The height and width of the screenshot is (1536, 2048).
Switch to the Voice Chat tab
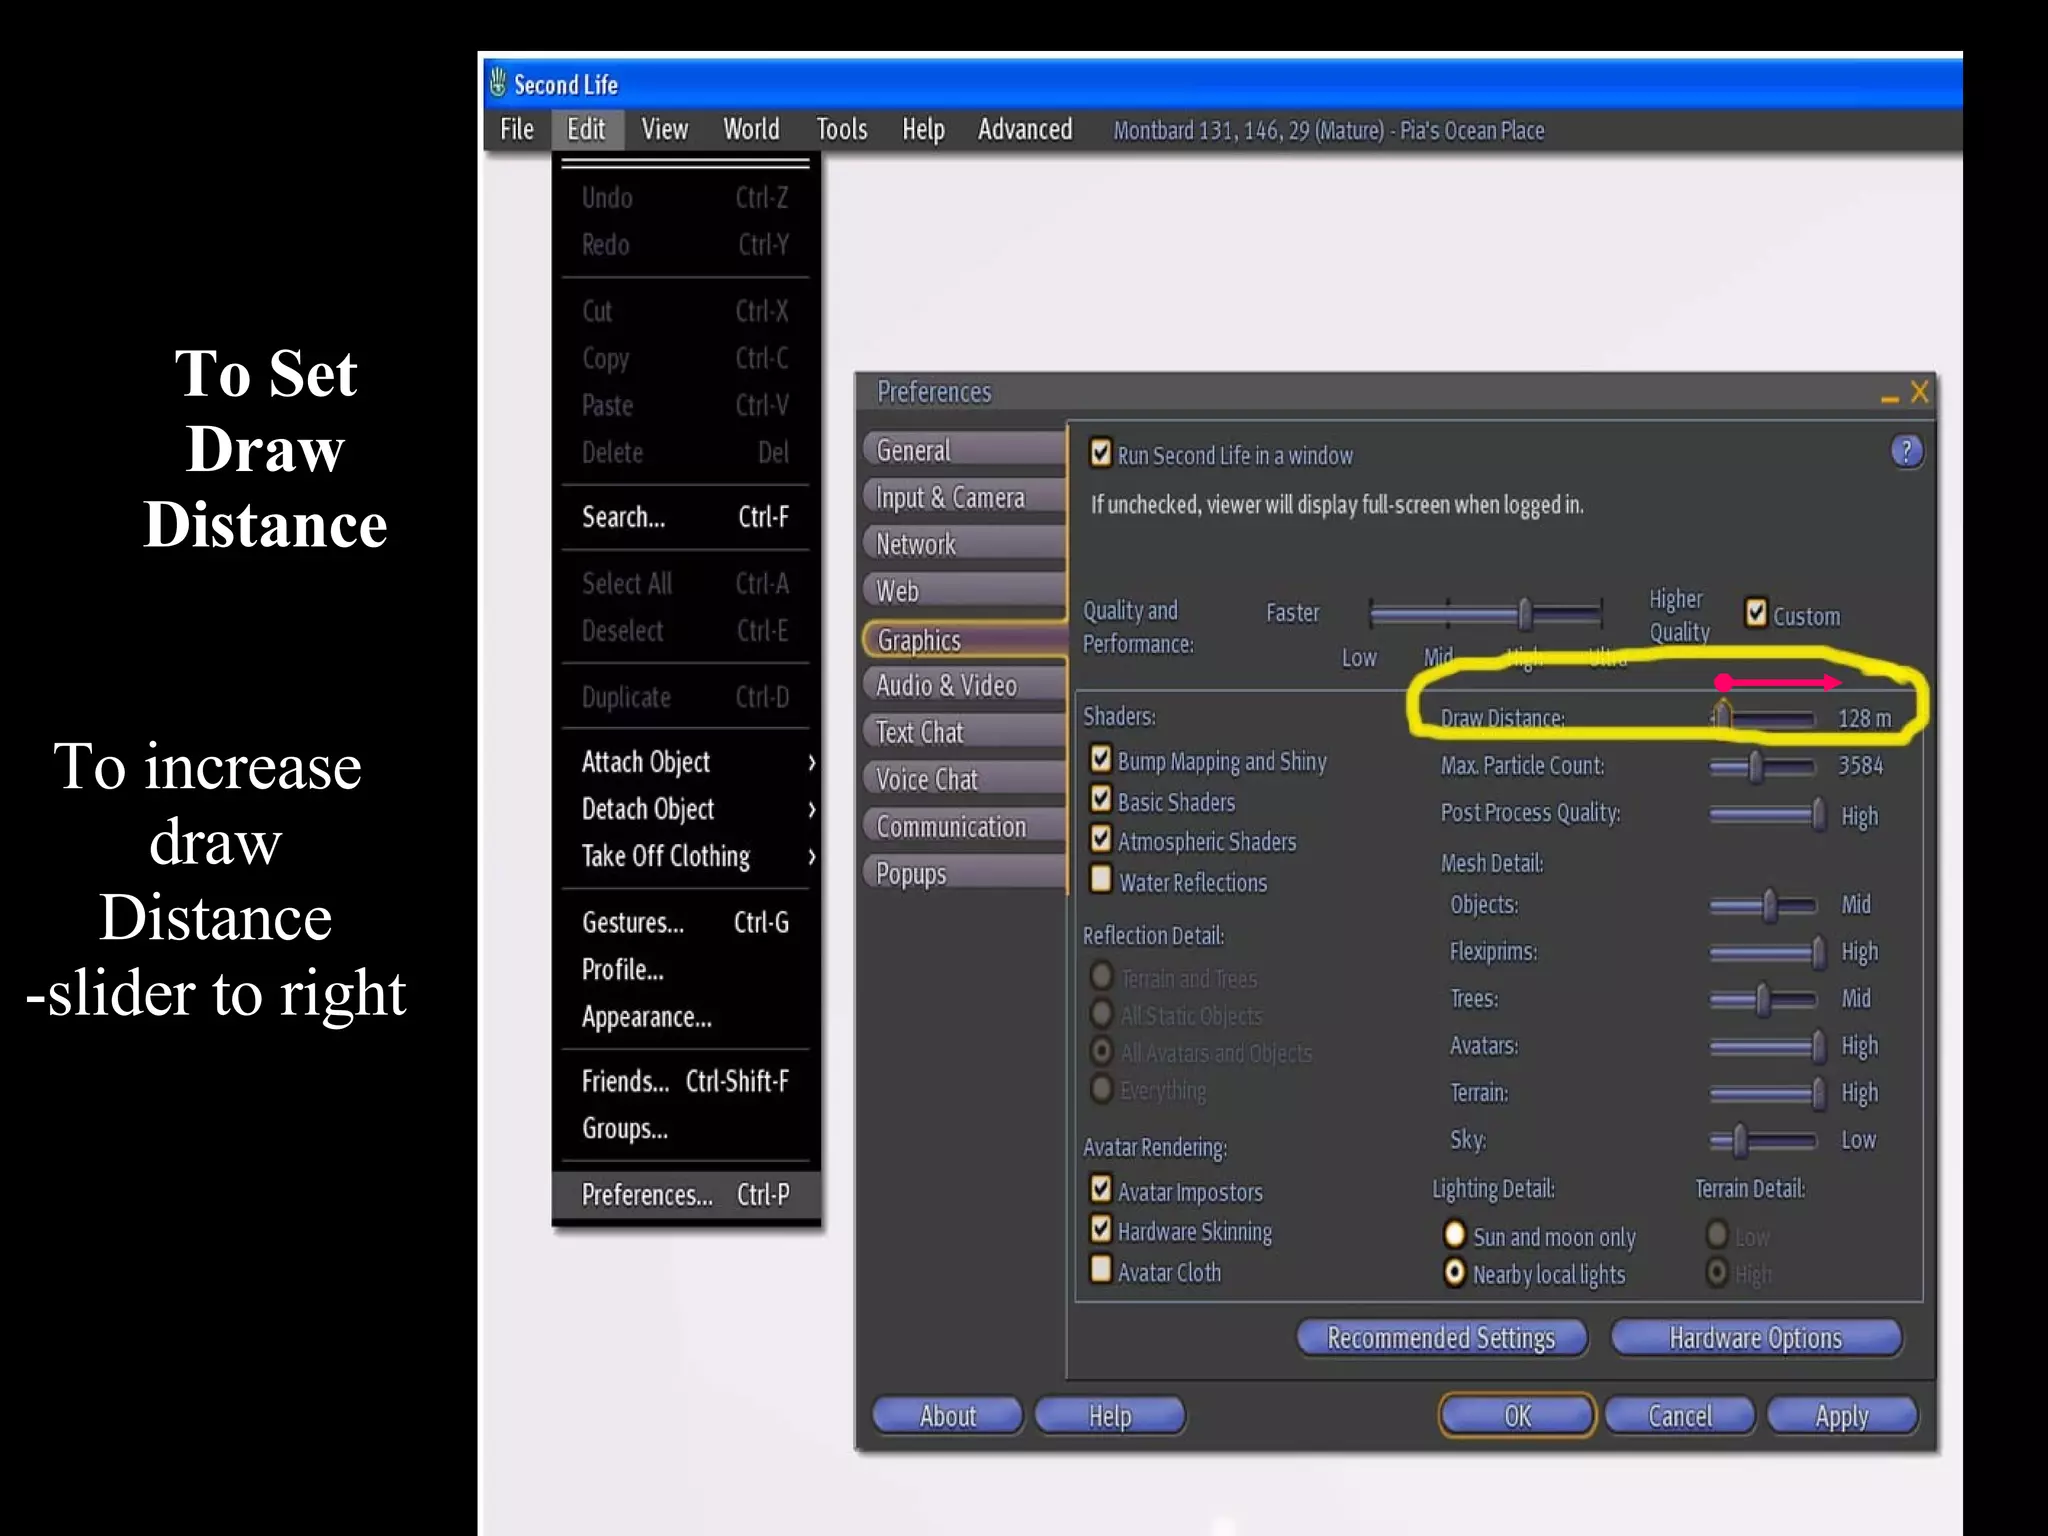[964, 779]
